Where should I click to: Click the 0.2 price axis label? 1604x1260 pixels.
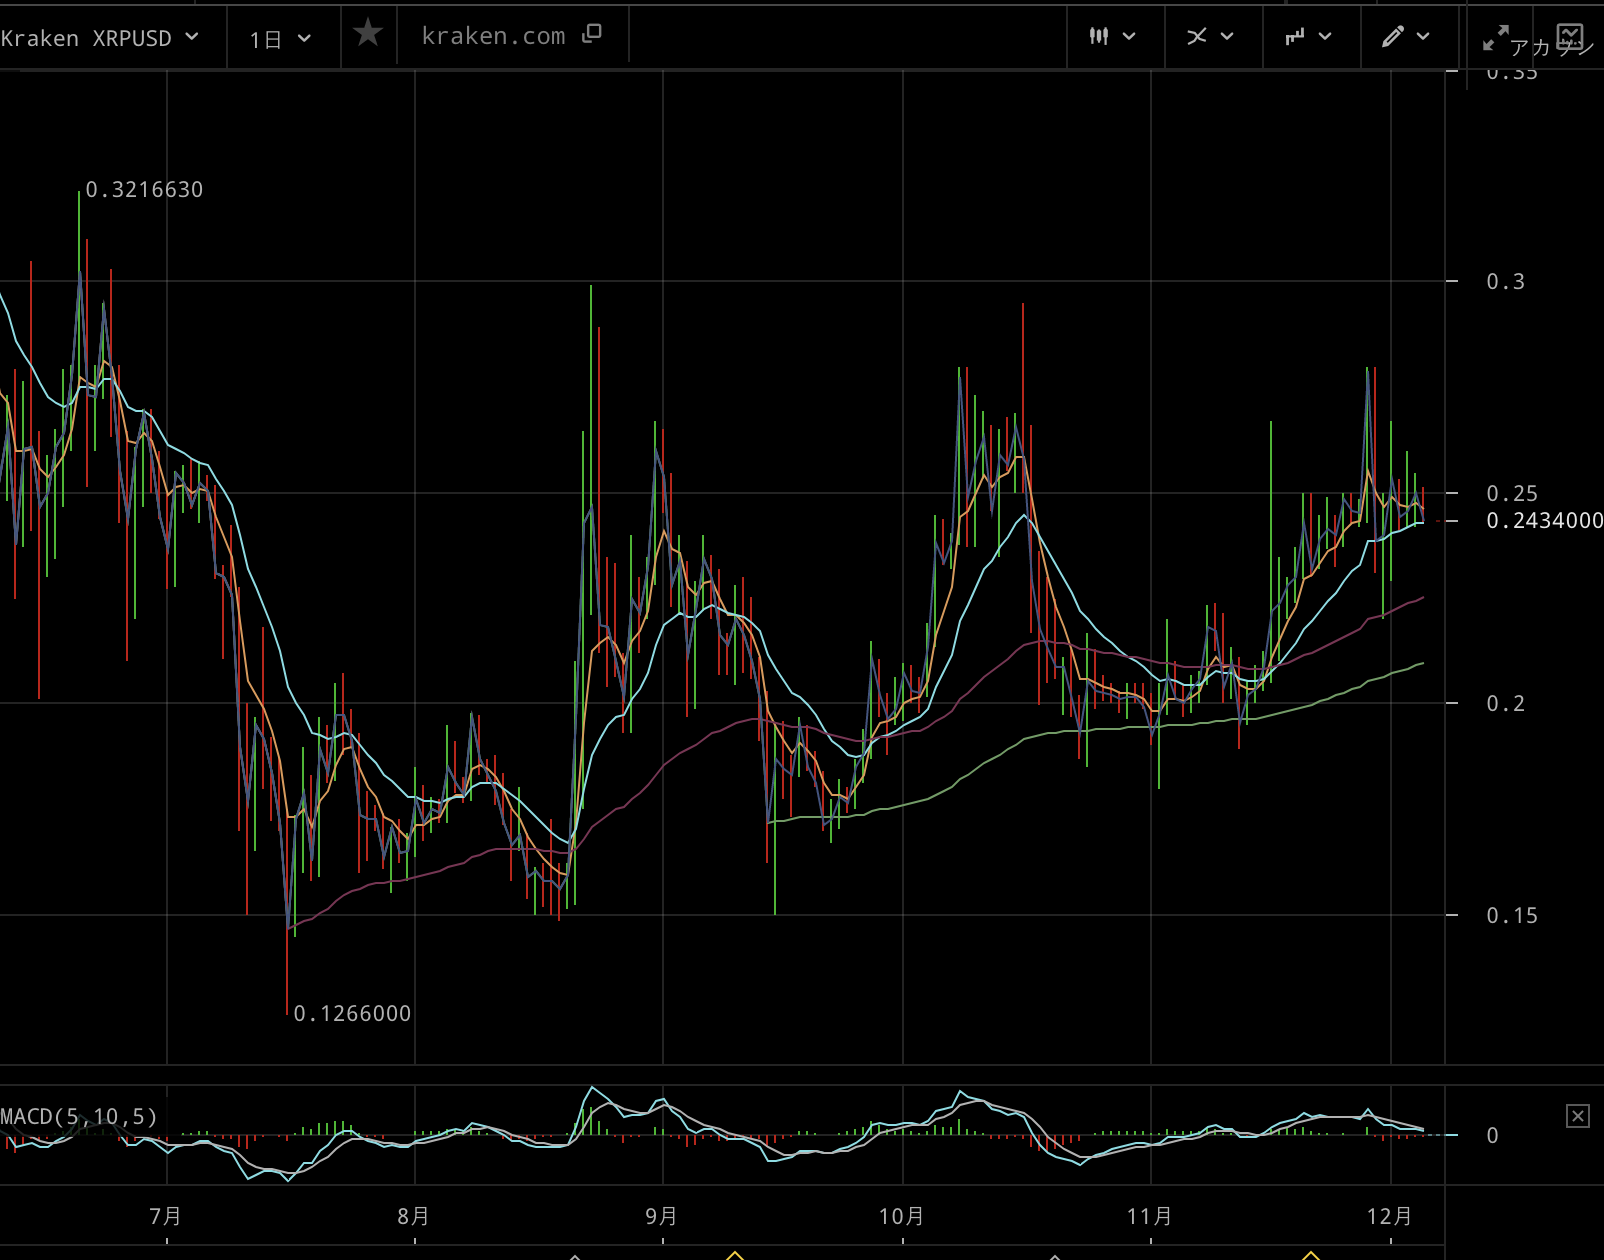[x=1506, y=704]
